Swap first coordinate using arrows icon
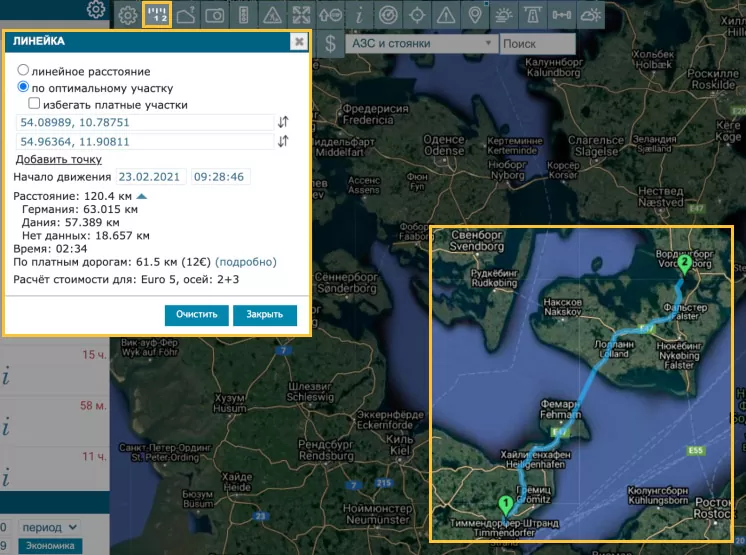Image resolution: width=746 pixels, height=555 pixels. [283, 122]
